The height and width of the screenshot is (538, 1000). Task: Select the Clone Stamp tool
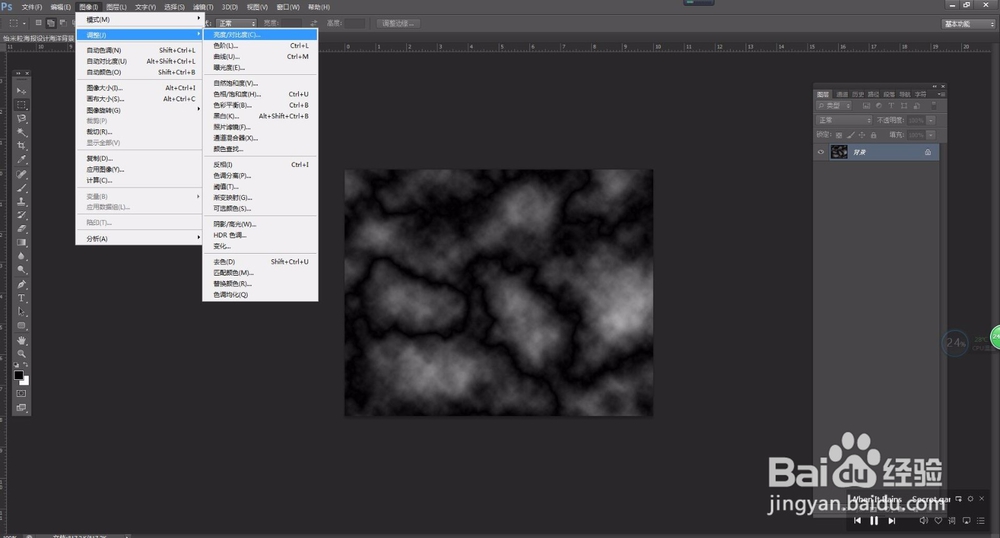[x=21, y=201]
